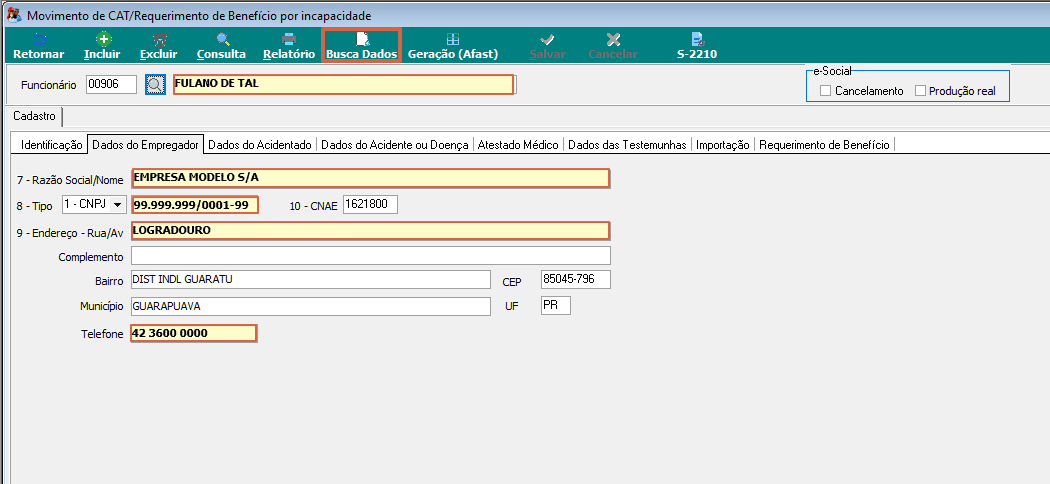Viewport: 1050px width, 484px height.
Task: Open the S-2210 document icon
Action: (x=697, y=39)
